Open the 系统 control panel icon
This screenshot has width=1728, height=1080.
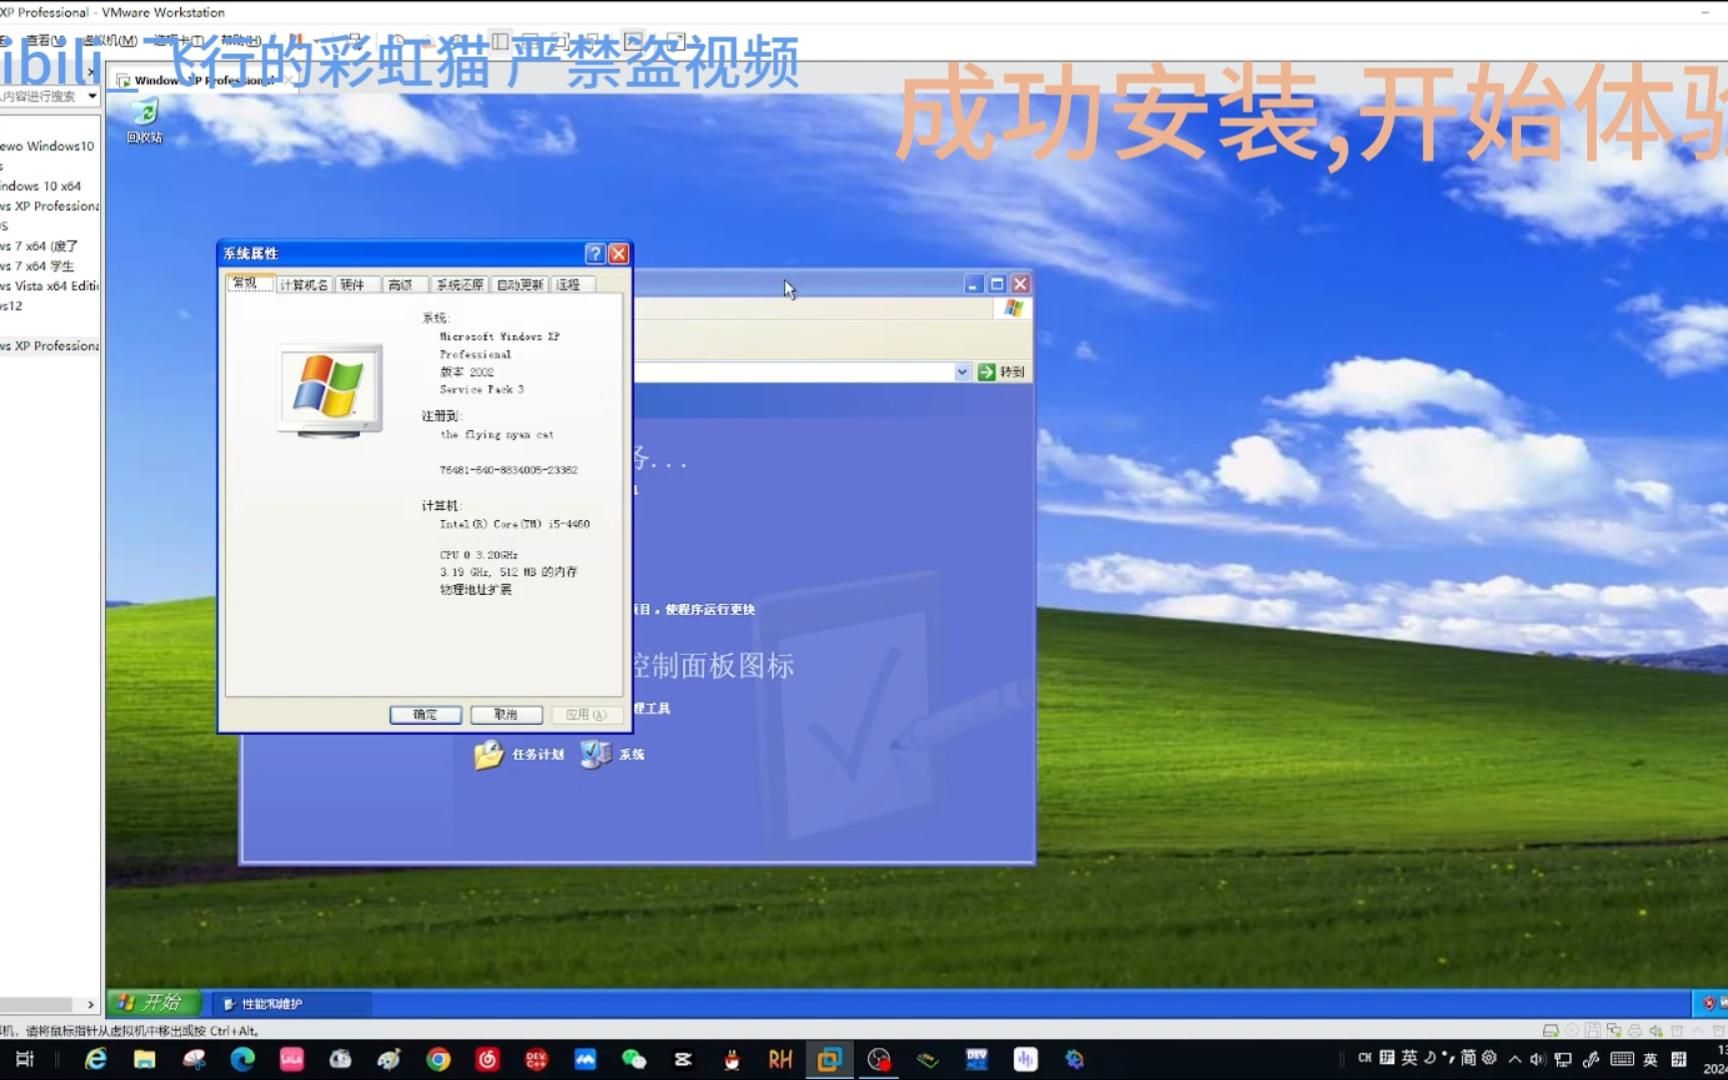tap(612, 754)
